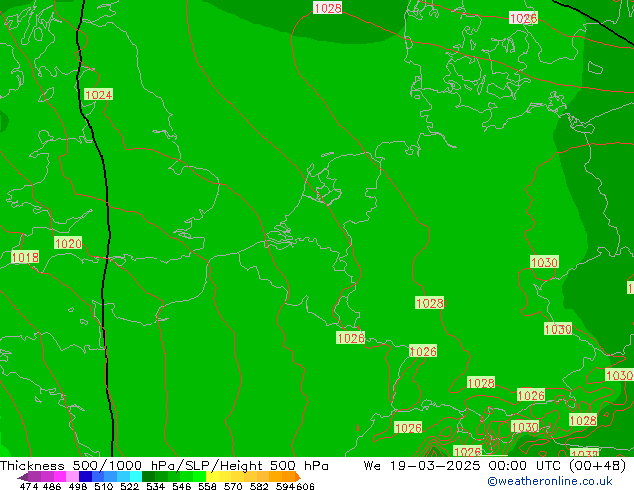634x490 pixels.
Task: Select the forecast offset text '(00+48)'
Action: [x=597, y=465]
